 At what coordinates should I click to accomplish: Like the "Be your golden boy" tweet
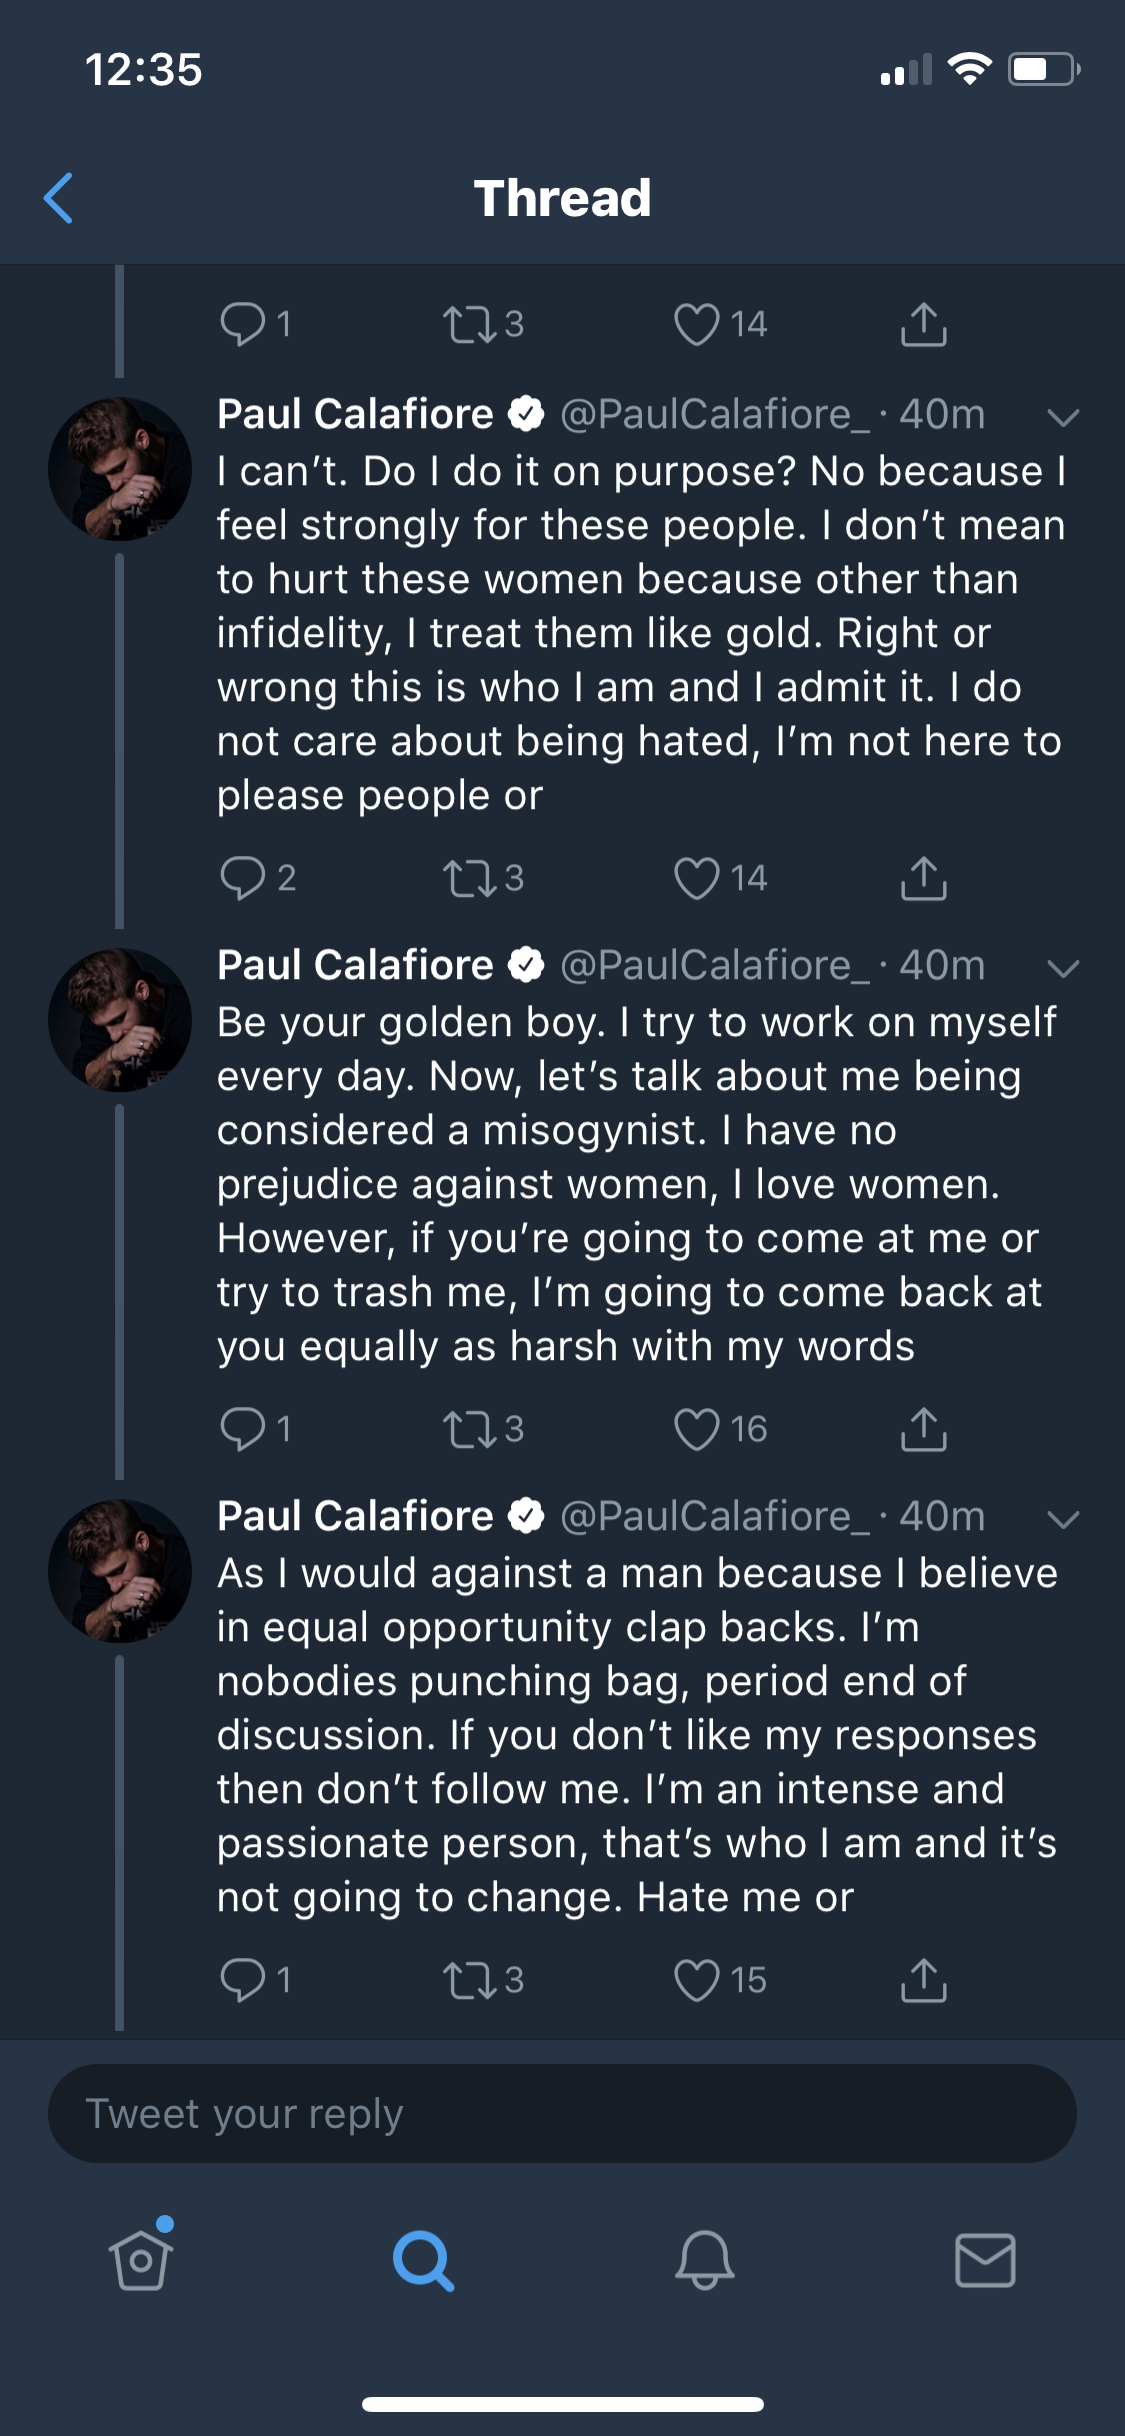coord(697,1429)
